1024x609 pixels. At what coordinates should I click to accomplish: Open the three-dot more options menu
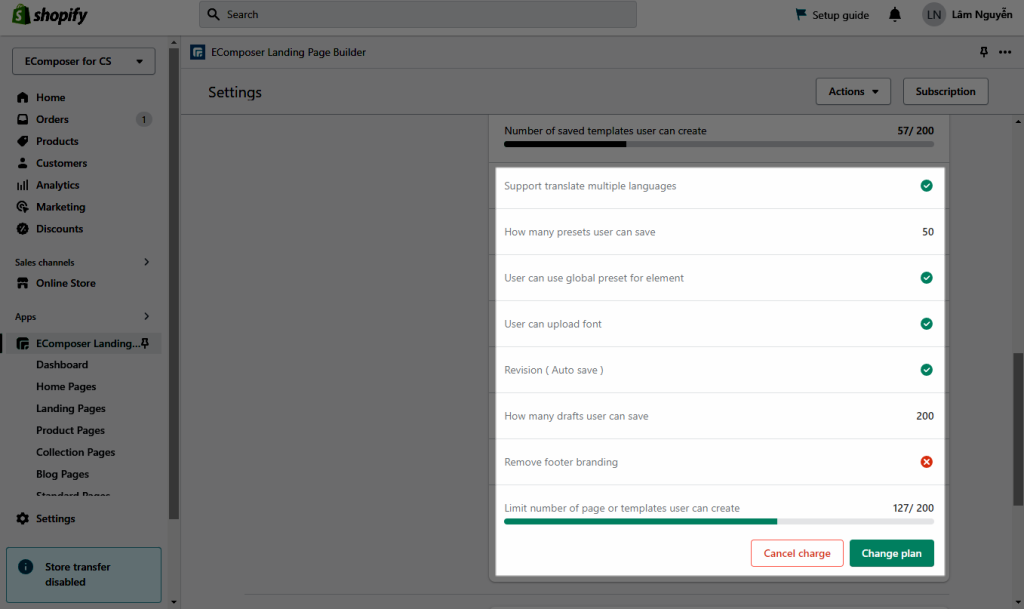[x=1005, y=52]
